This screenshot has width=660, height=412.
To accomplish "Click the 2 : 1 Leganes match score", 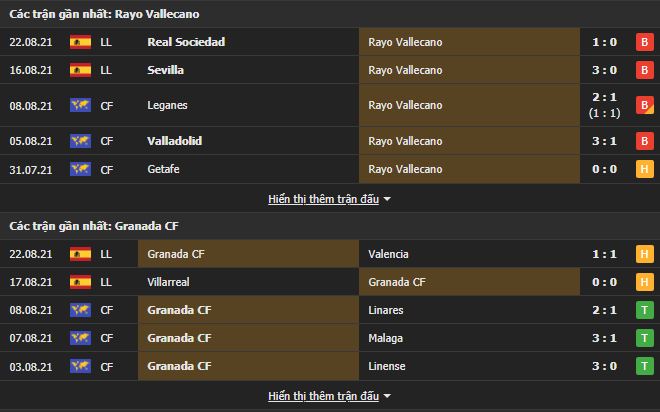I will click(x=602, y=98).
